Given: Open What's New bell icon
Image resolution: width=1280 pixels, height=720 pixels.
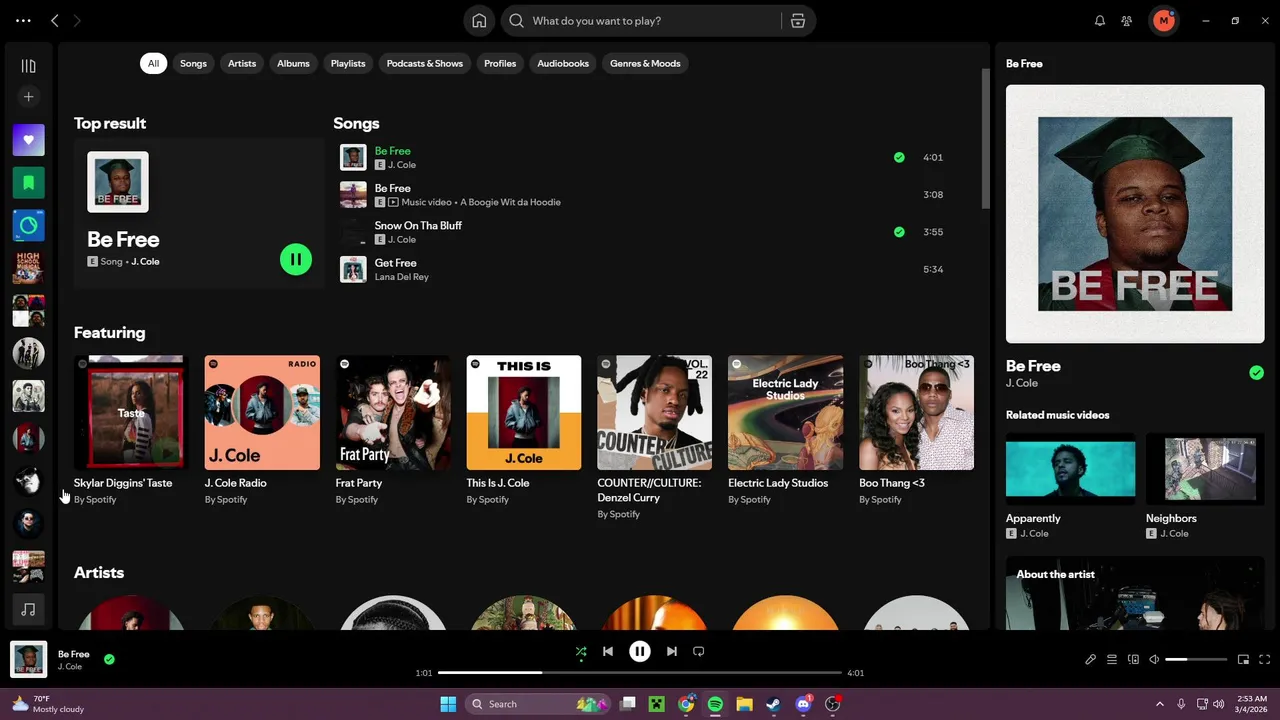Looking at the screenshot, I should coord(1100,21).
